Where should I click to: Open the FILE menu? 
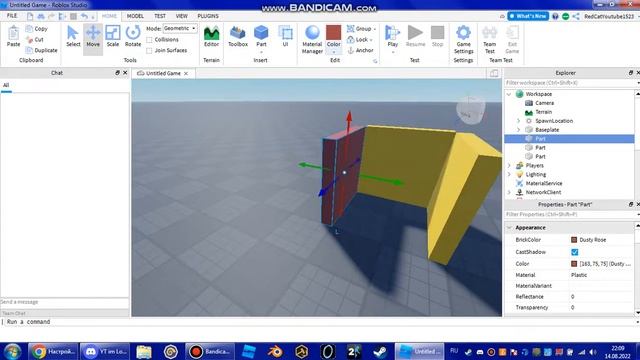(12, 16)
